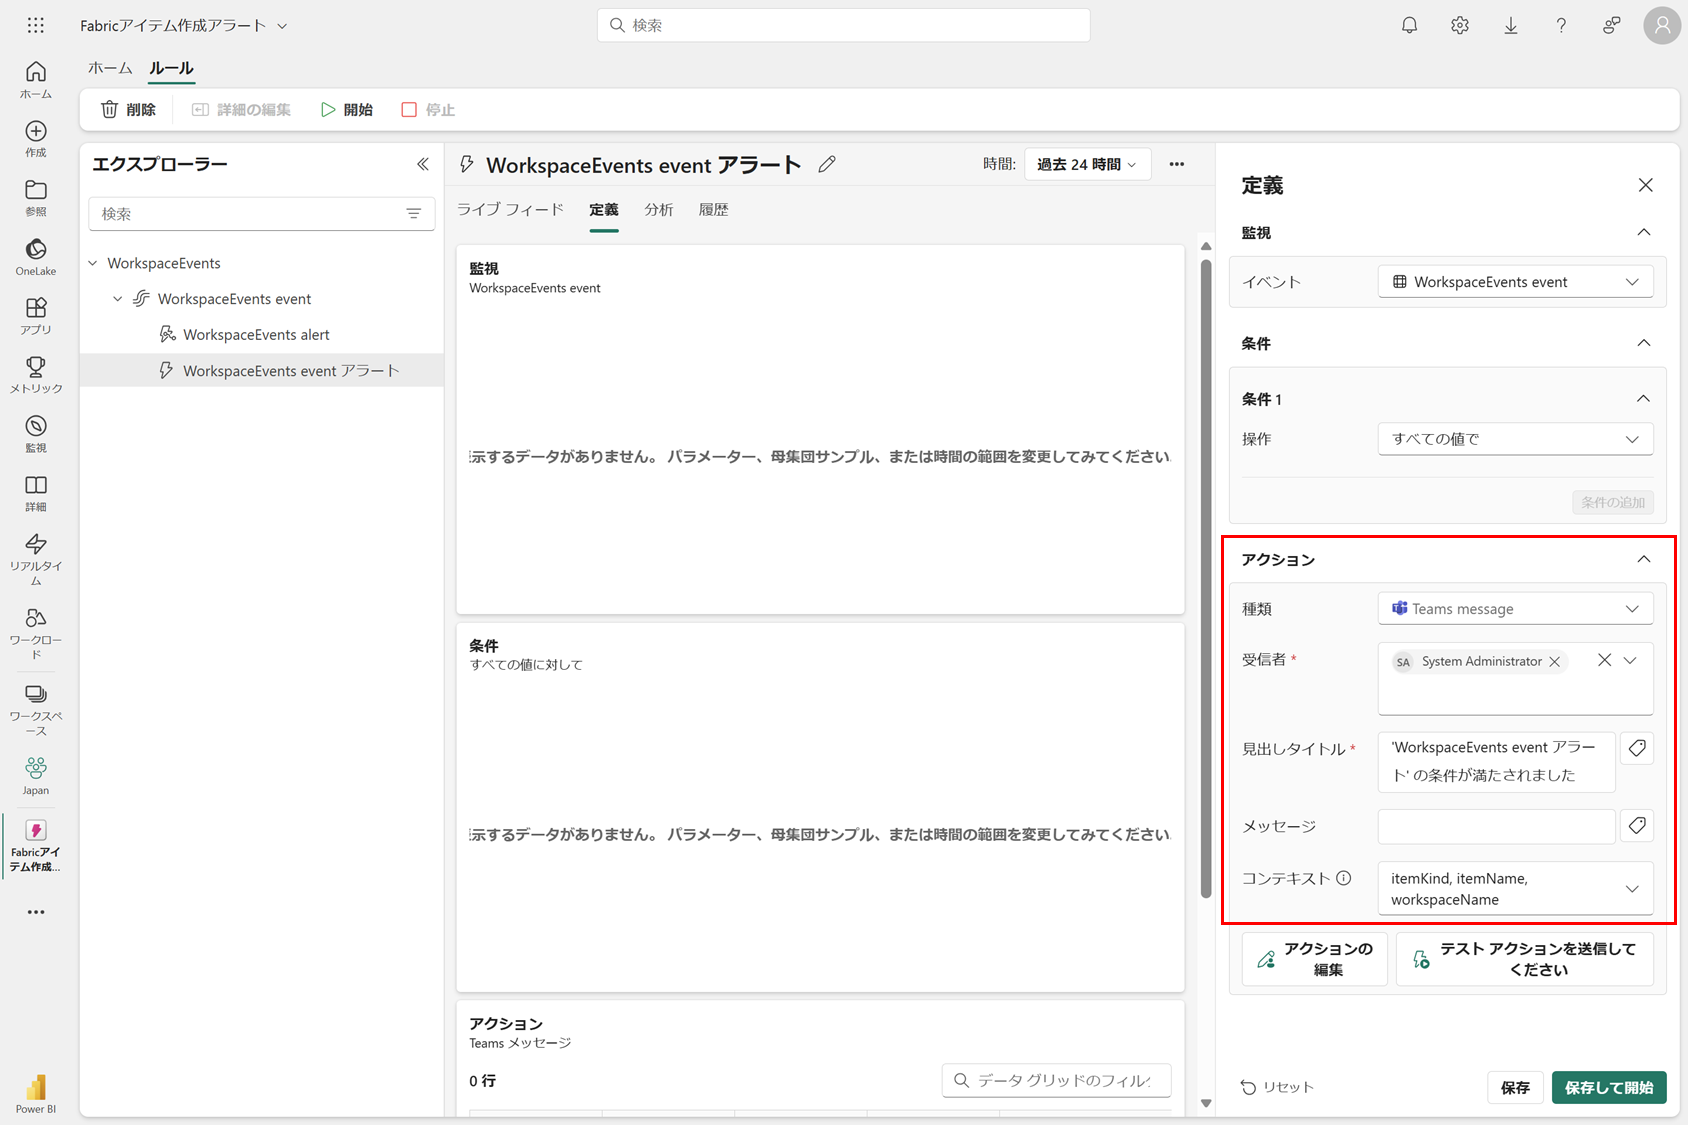Click the download arrow icon in header
This screenshot has height=1125, width=1688.
coord(1511,26)
